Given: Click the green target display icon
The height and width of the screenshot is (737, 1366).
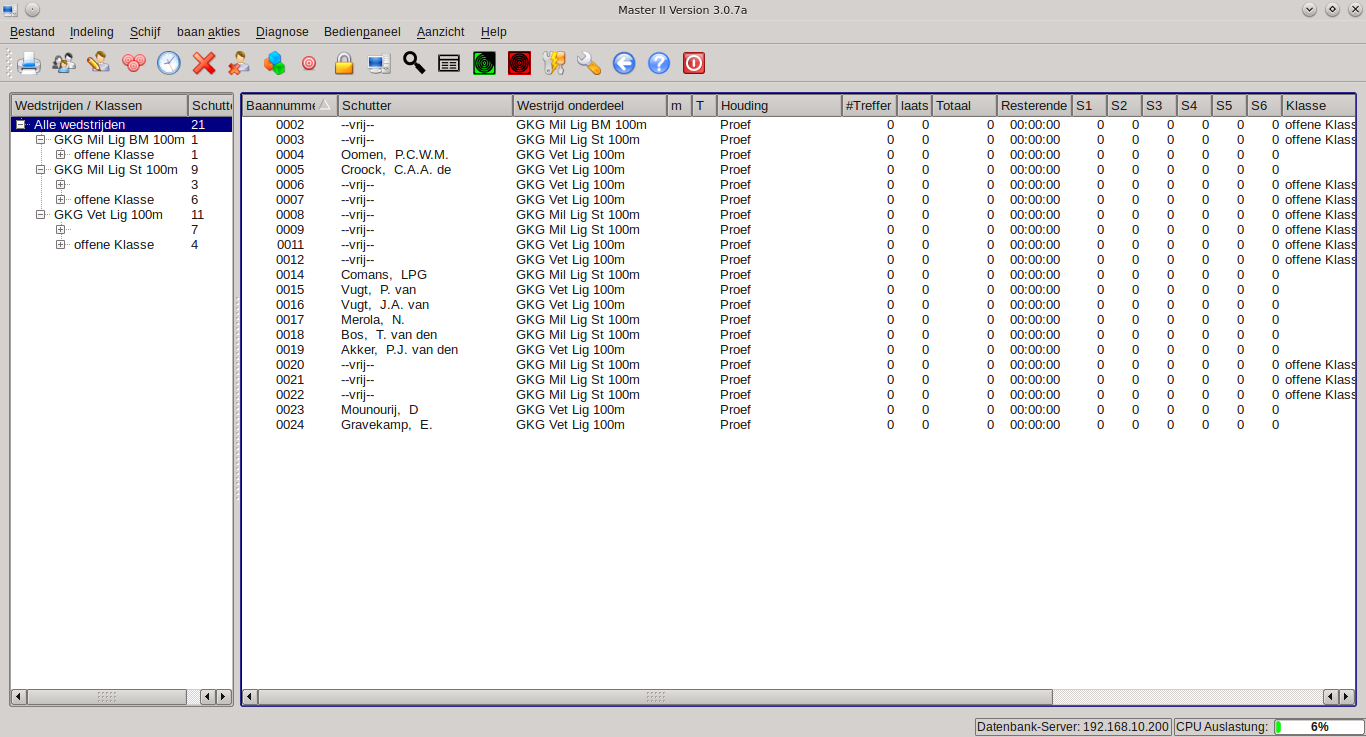Looking at the screenshot, I should [484, 64].
